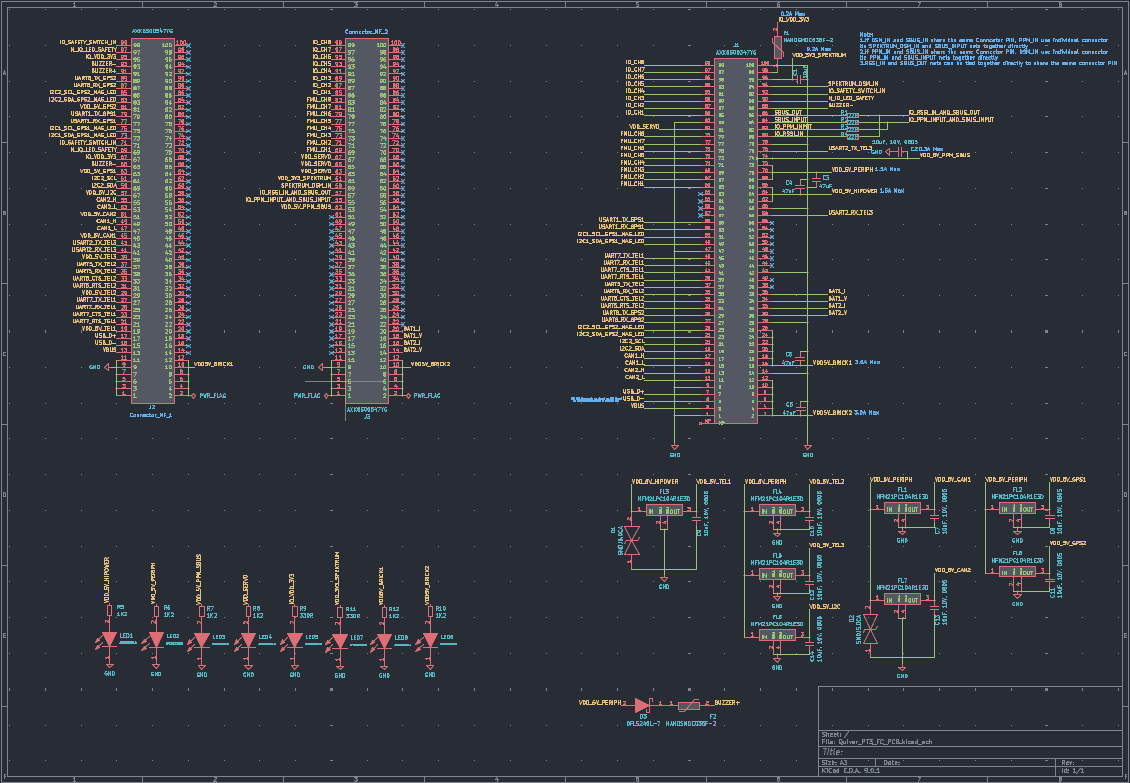Viewport: 1130px width, 783px height.
Task: Select the Connector_MF_2 label
Action: pos(366,32)
